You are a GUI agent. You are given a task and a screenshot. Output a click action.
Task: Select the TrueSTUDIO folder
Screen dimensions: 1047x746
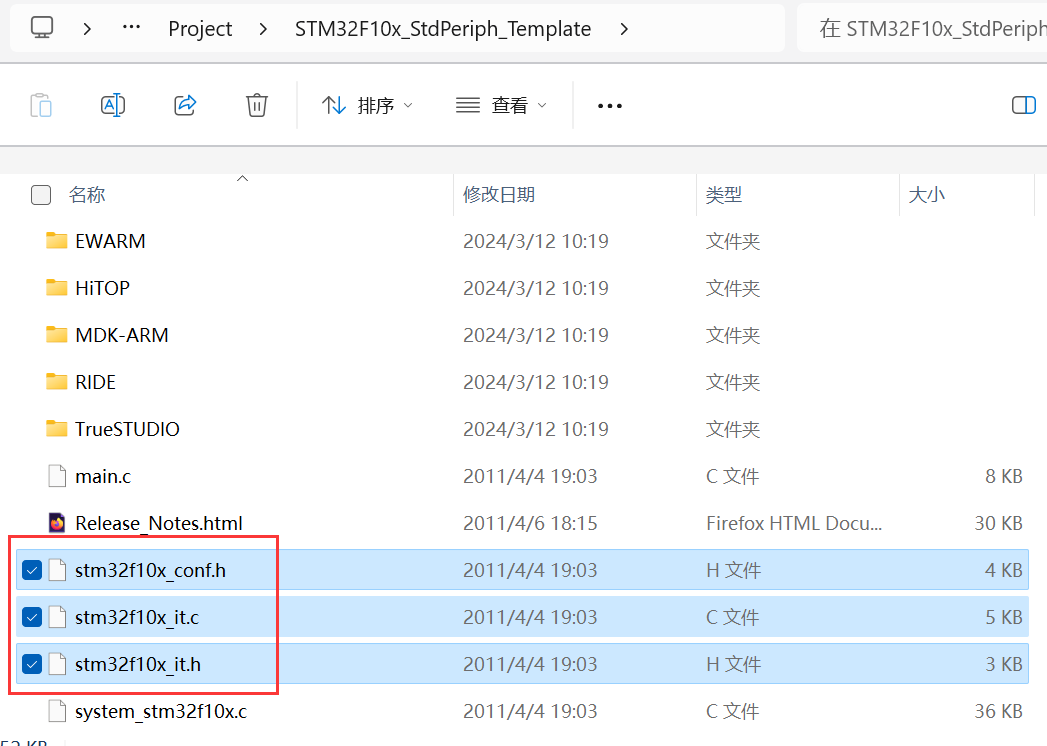click(x=127, y=429)
